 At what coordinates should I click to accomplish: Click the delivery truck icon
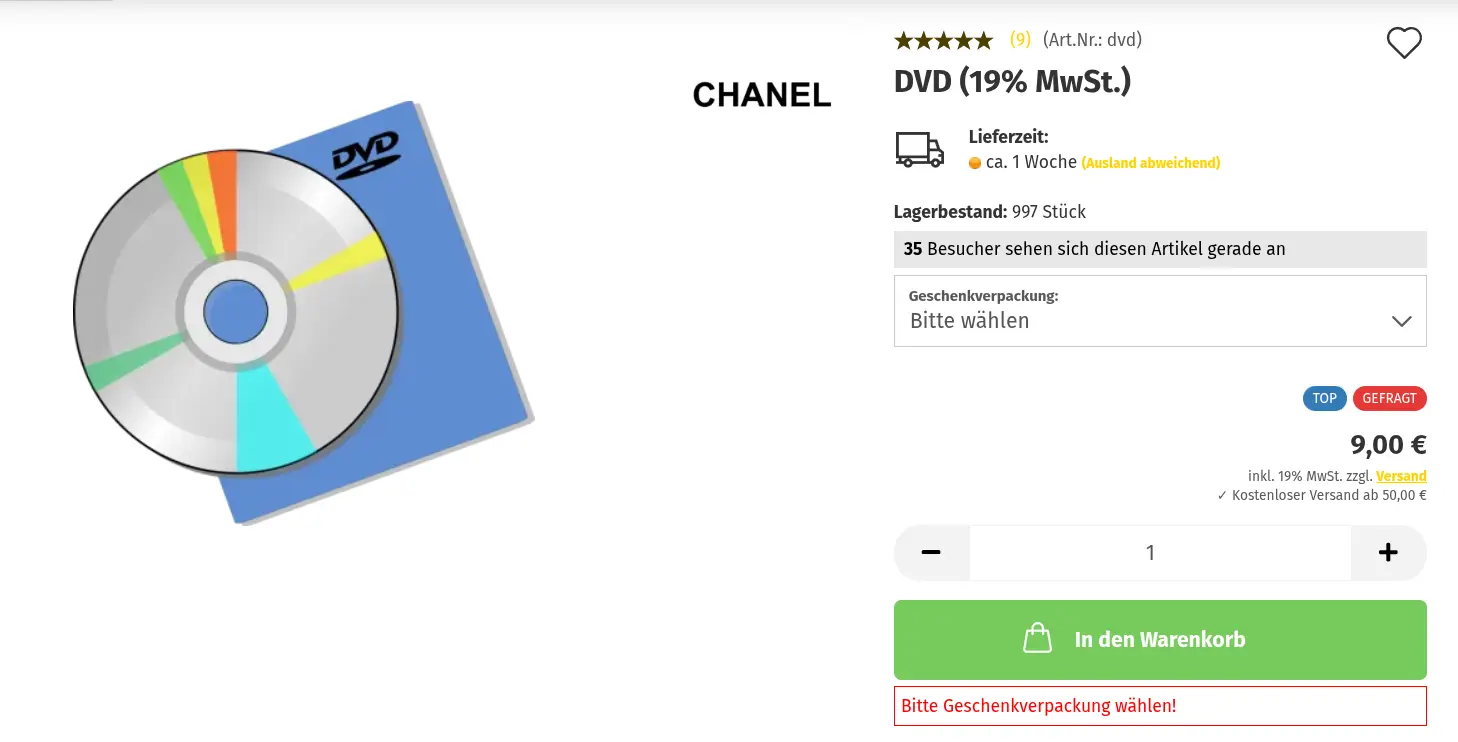(x=919, y=150)
